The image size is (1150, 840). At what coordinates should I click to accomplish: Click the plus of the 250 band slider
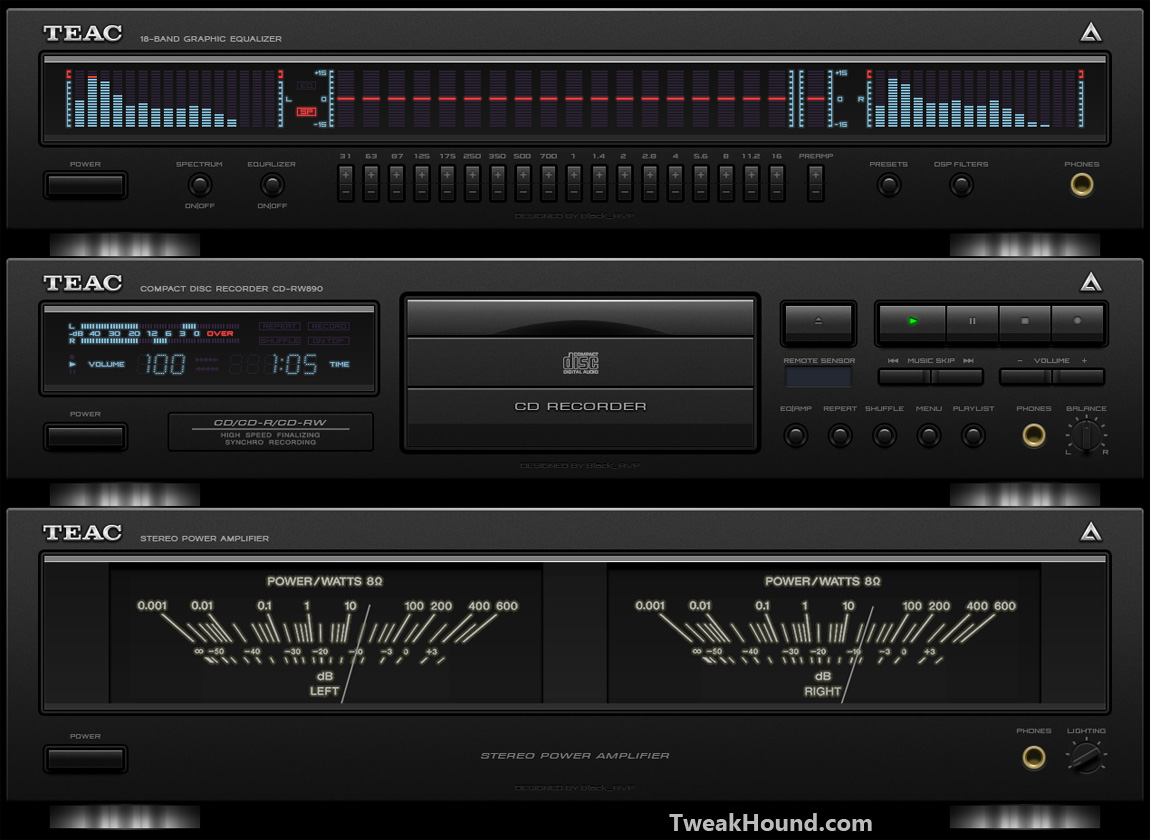click(472, 175)
